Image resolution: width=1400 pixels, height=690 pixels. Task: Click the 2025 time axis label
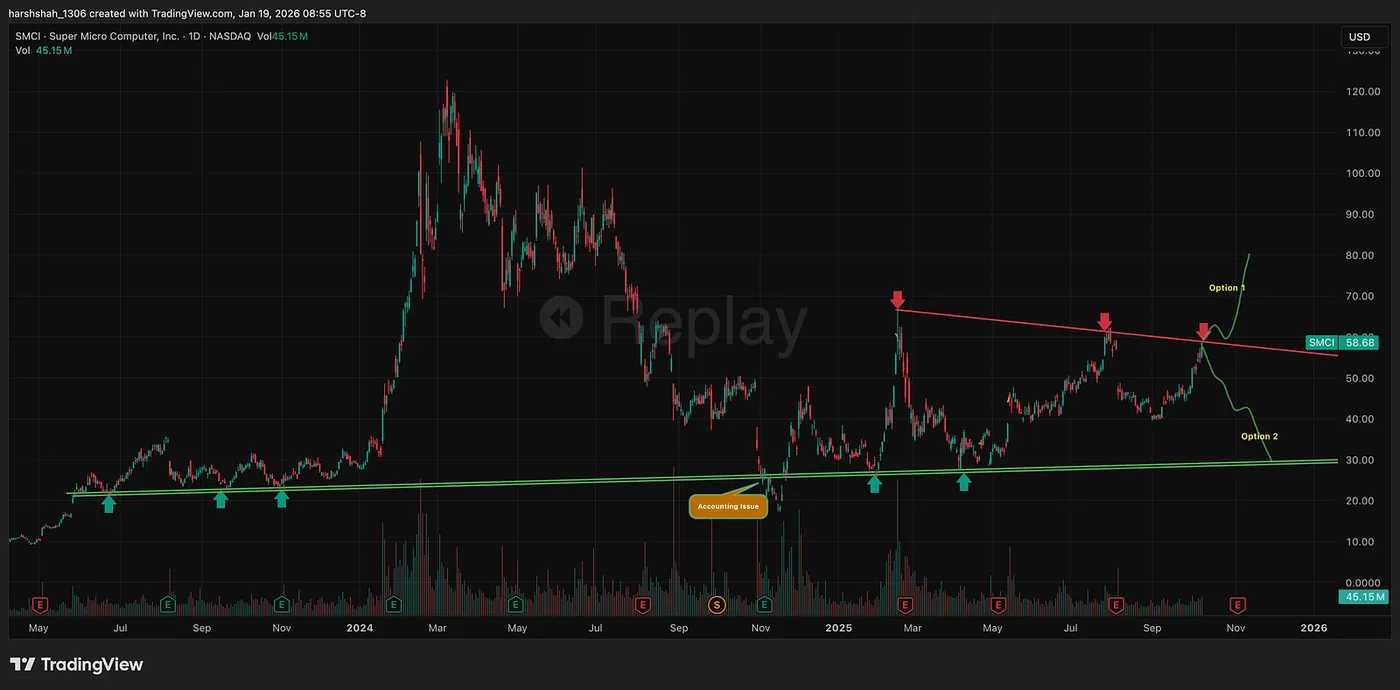[x=838, y=628]
